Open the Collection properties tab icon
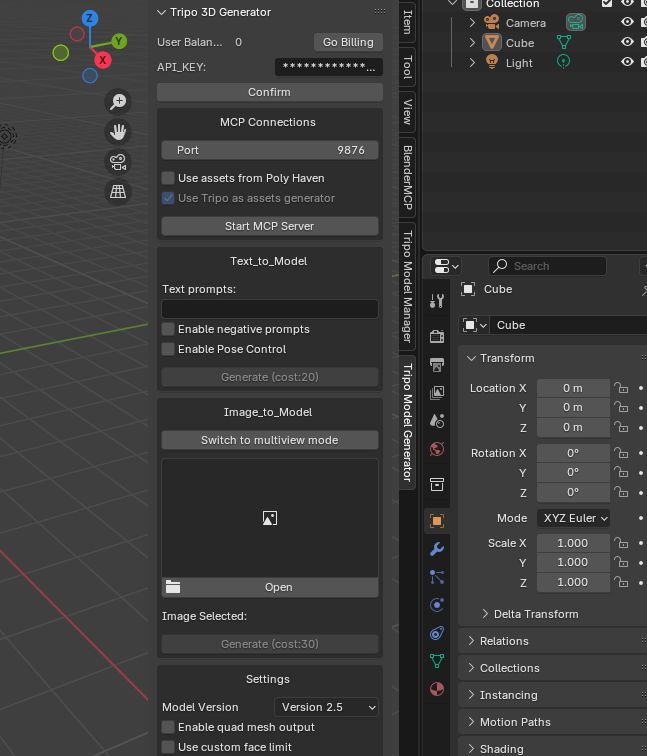The image size is (647, 756). point(437,484)
